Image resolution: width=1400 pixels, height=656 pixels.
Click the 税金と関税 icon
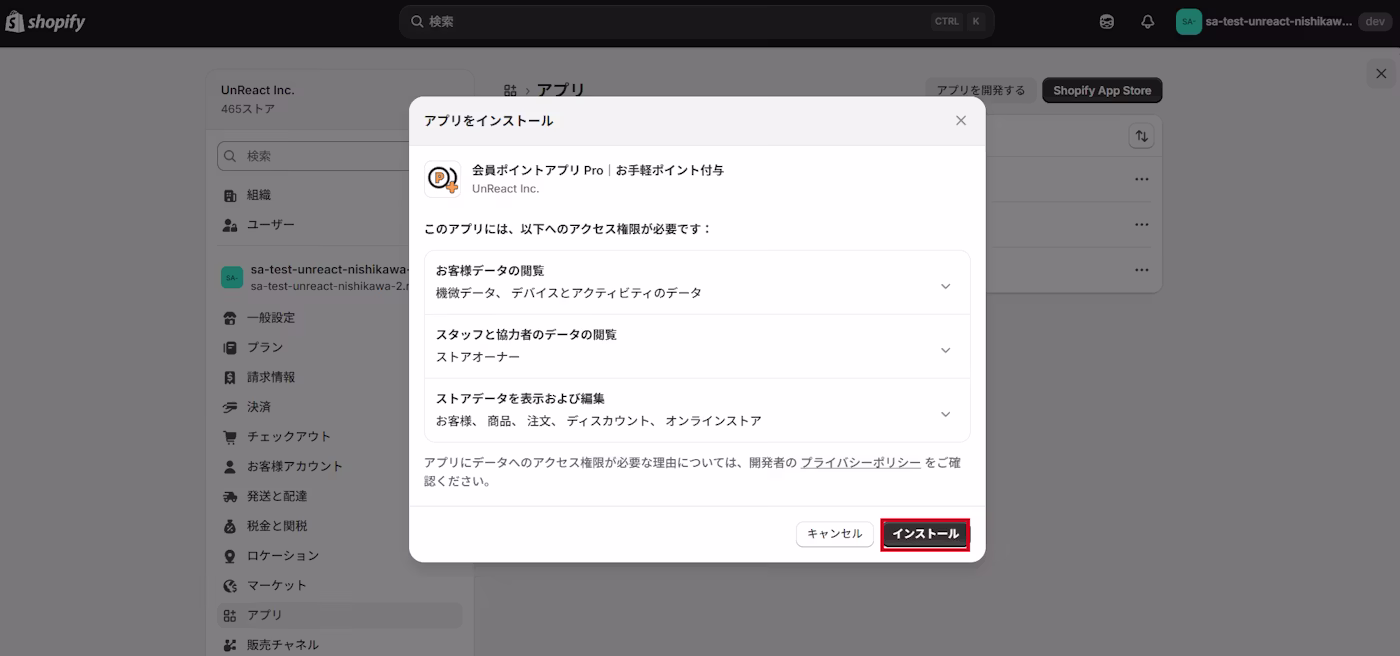[x=230, y=526]
